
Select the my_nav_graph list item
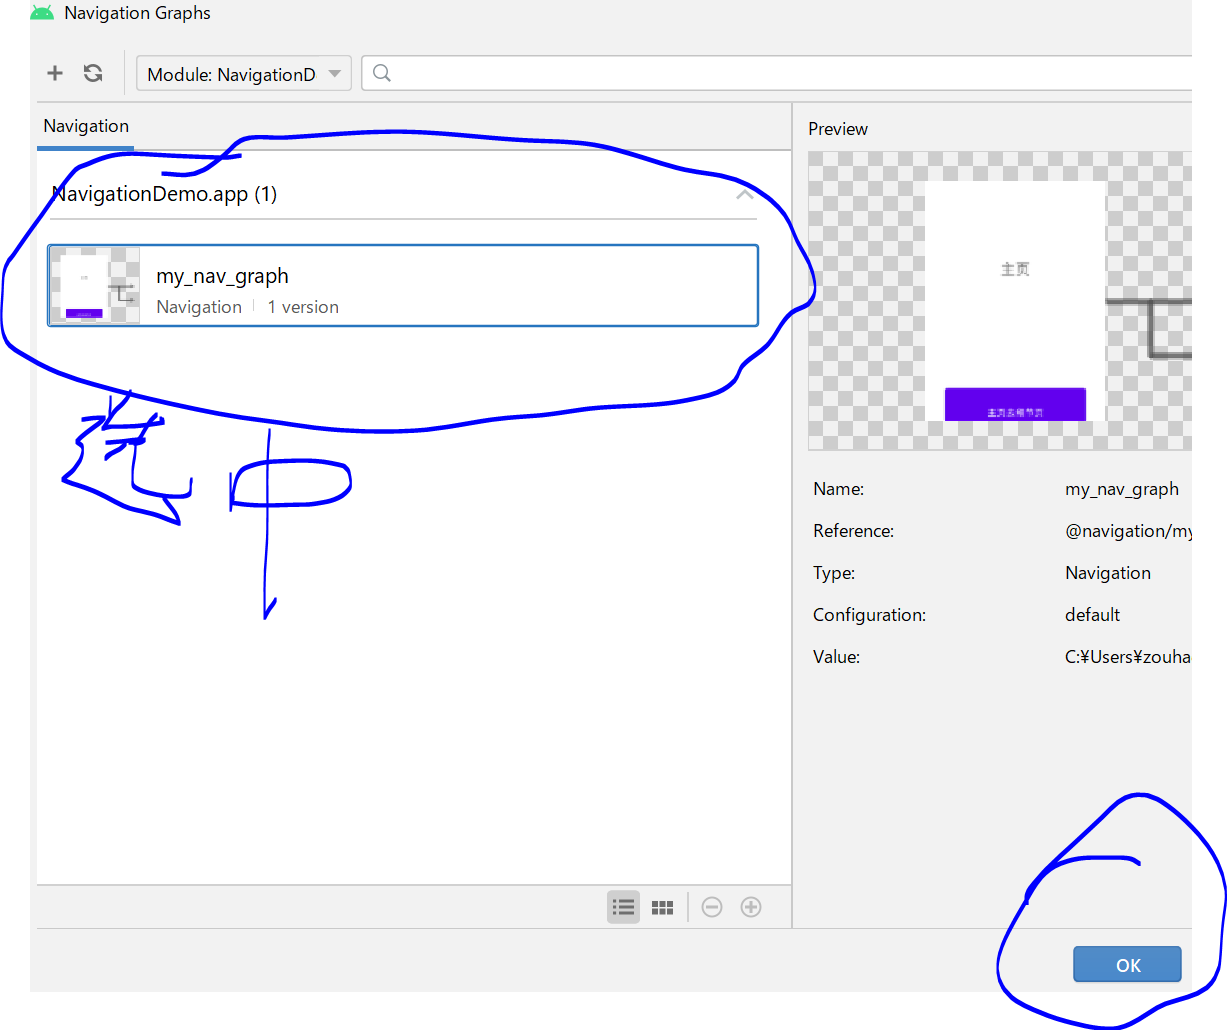pos(403,286)
